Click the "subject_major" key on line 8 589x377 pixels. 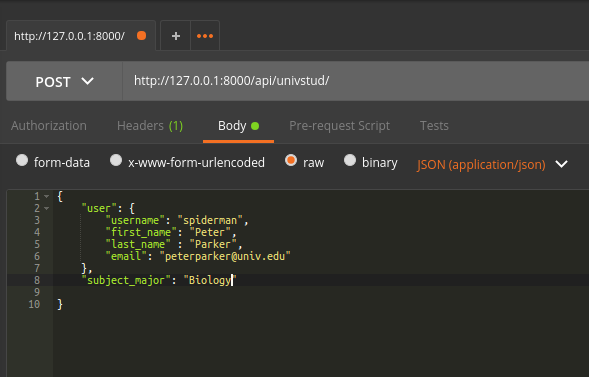[x=126, y=280]
